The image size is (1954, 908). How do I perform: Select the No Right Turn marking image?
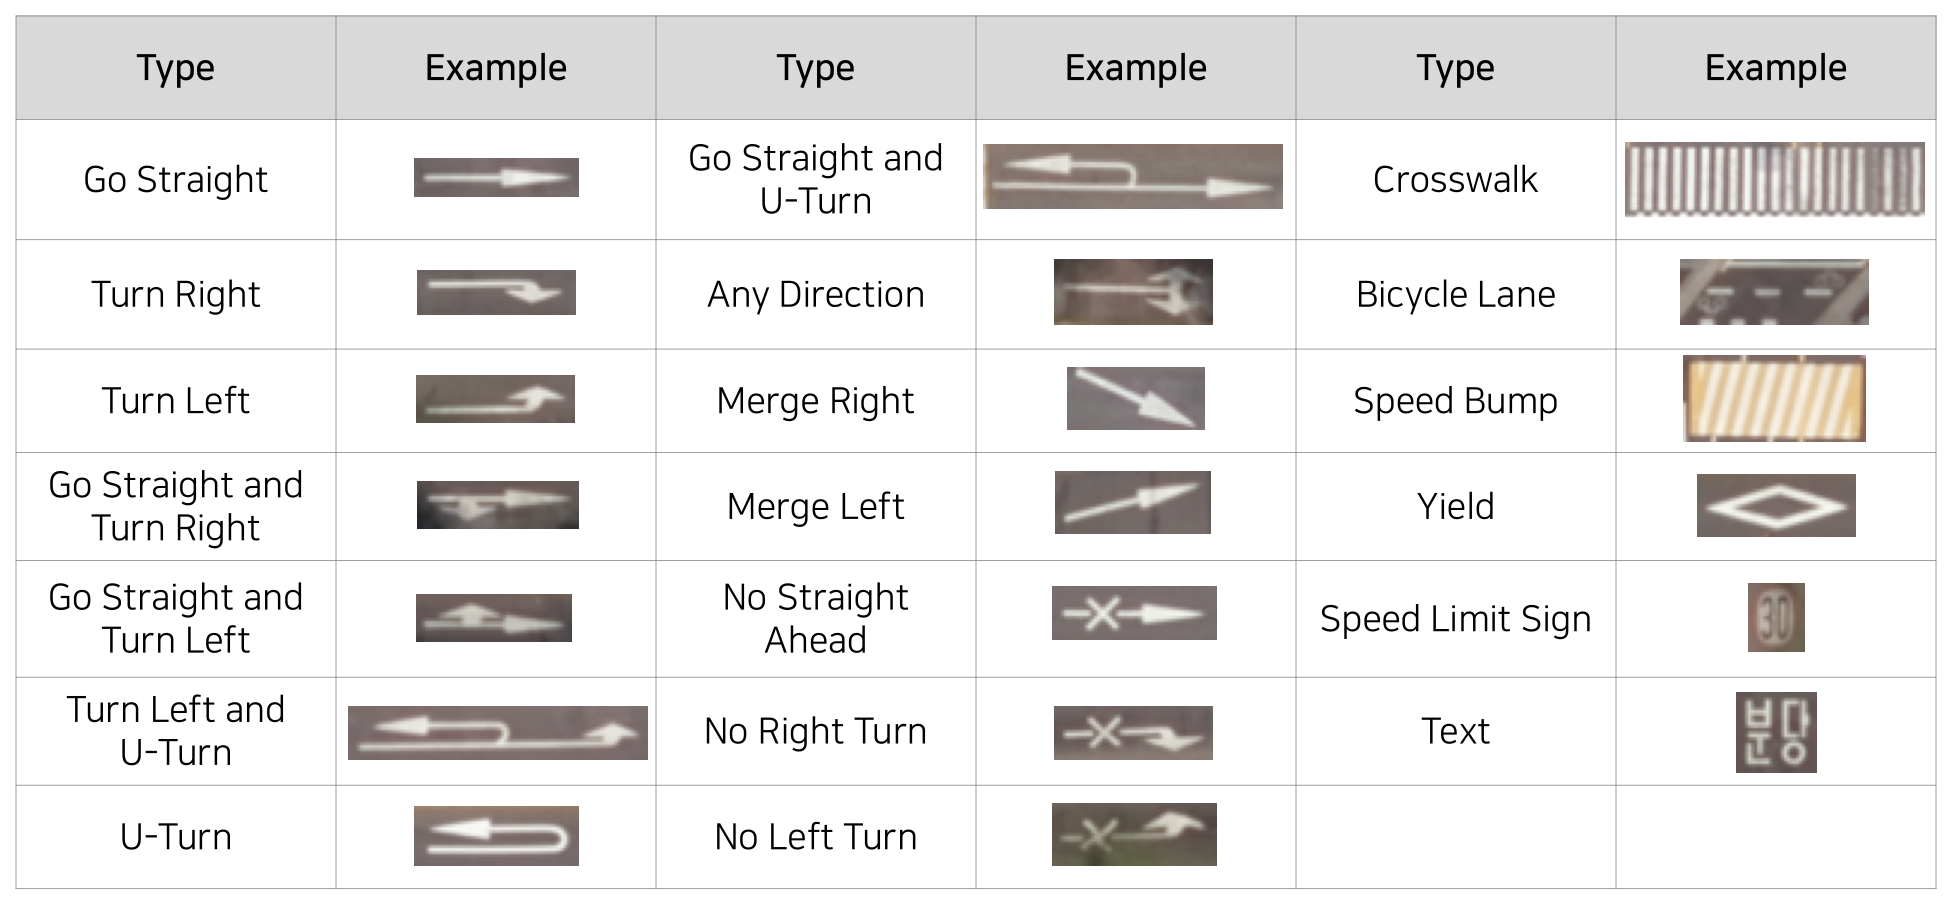tap(1133, 733)
